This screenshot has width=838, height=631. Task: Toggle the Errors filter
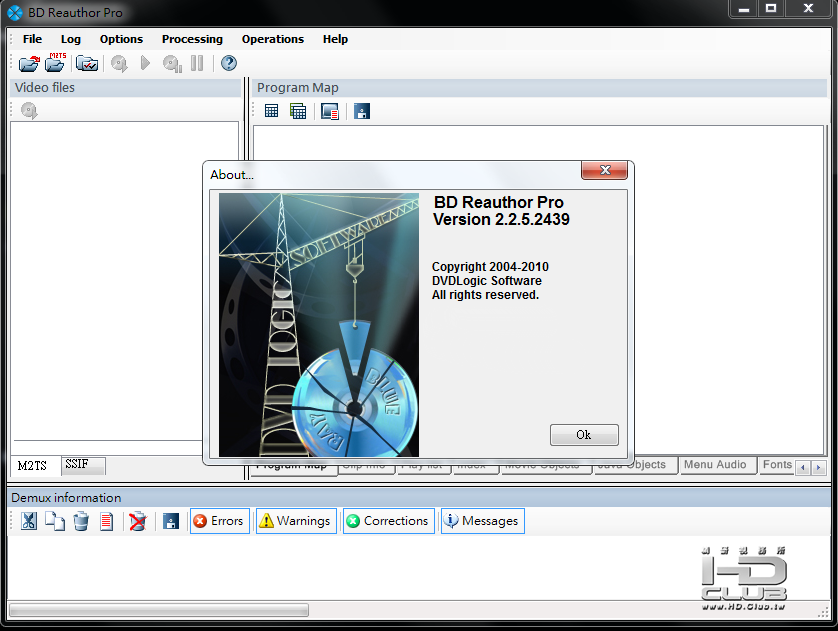(x=220, y=521)
